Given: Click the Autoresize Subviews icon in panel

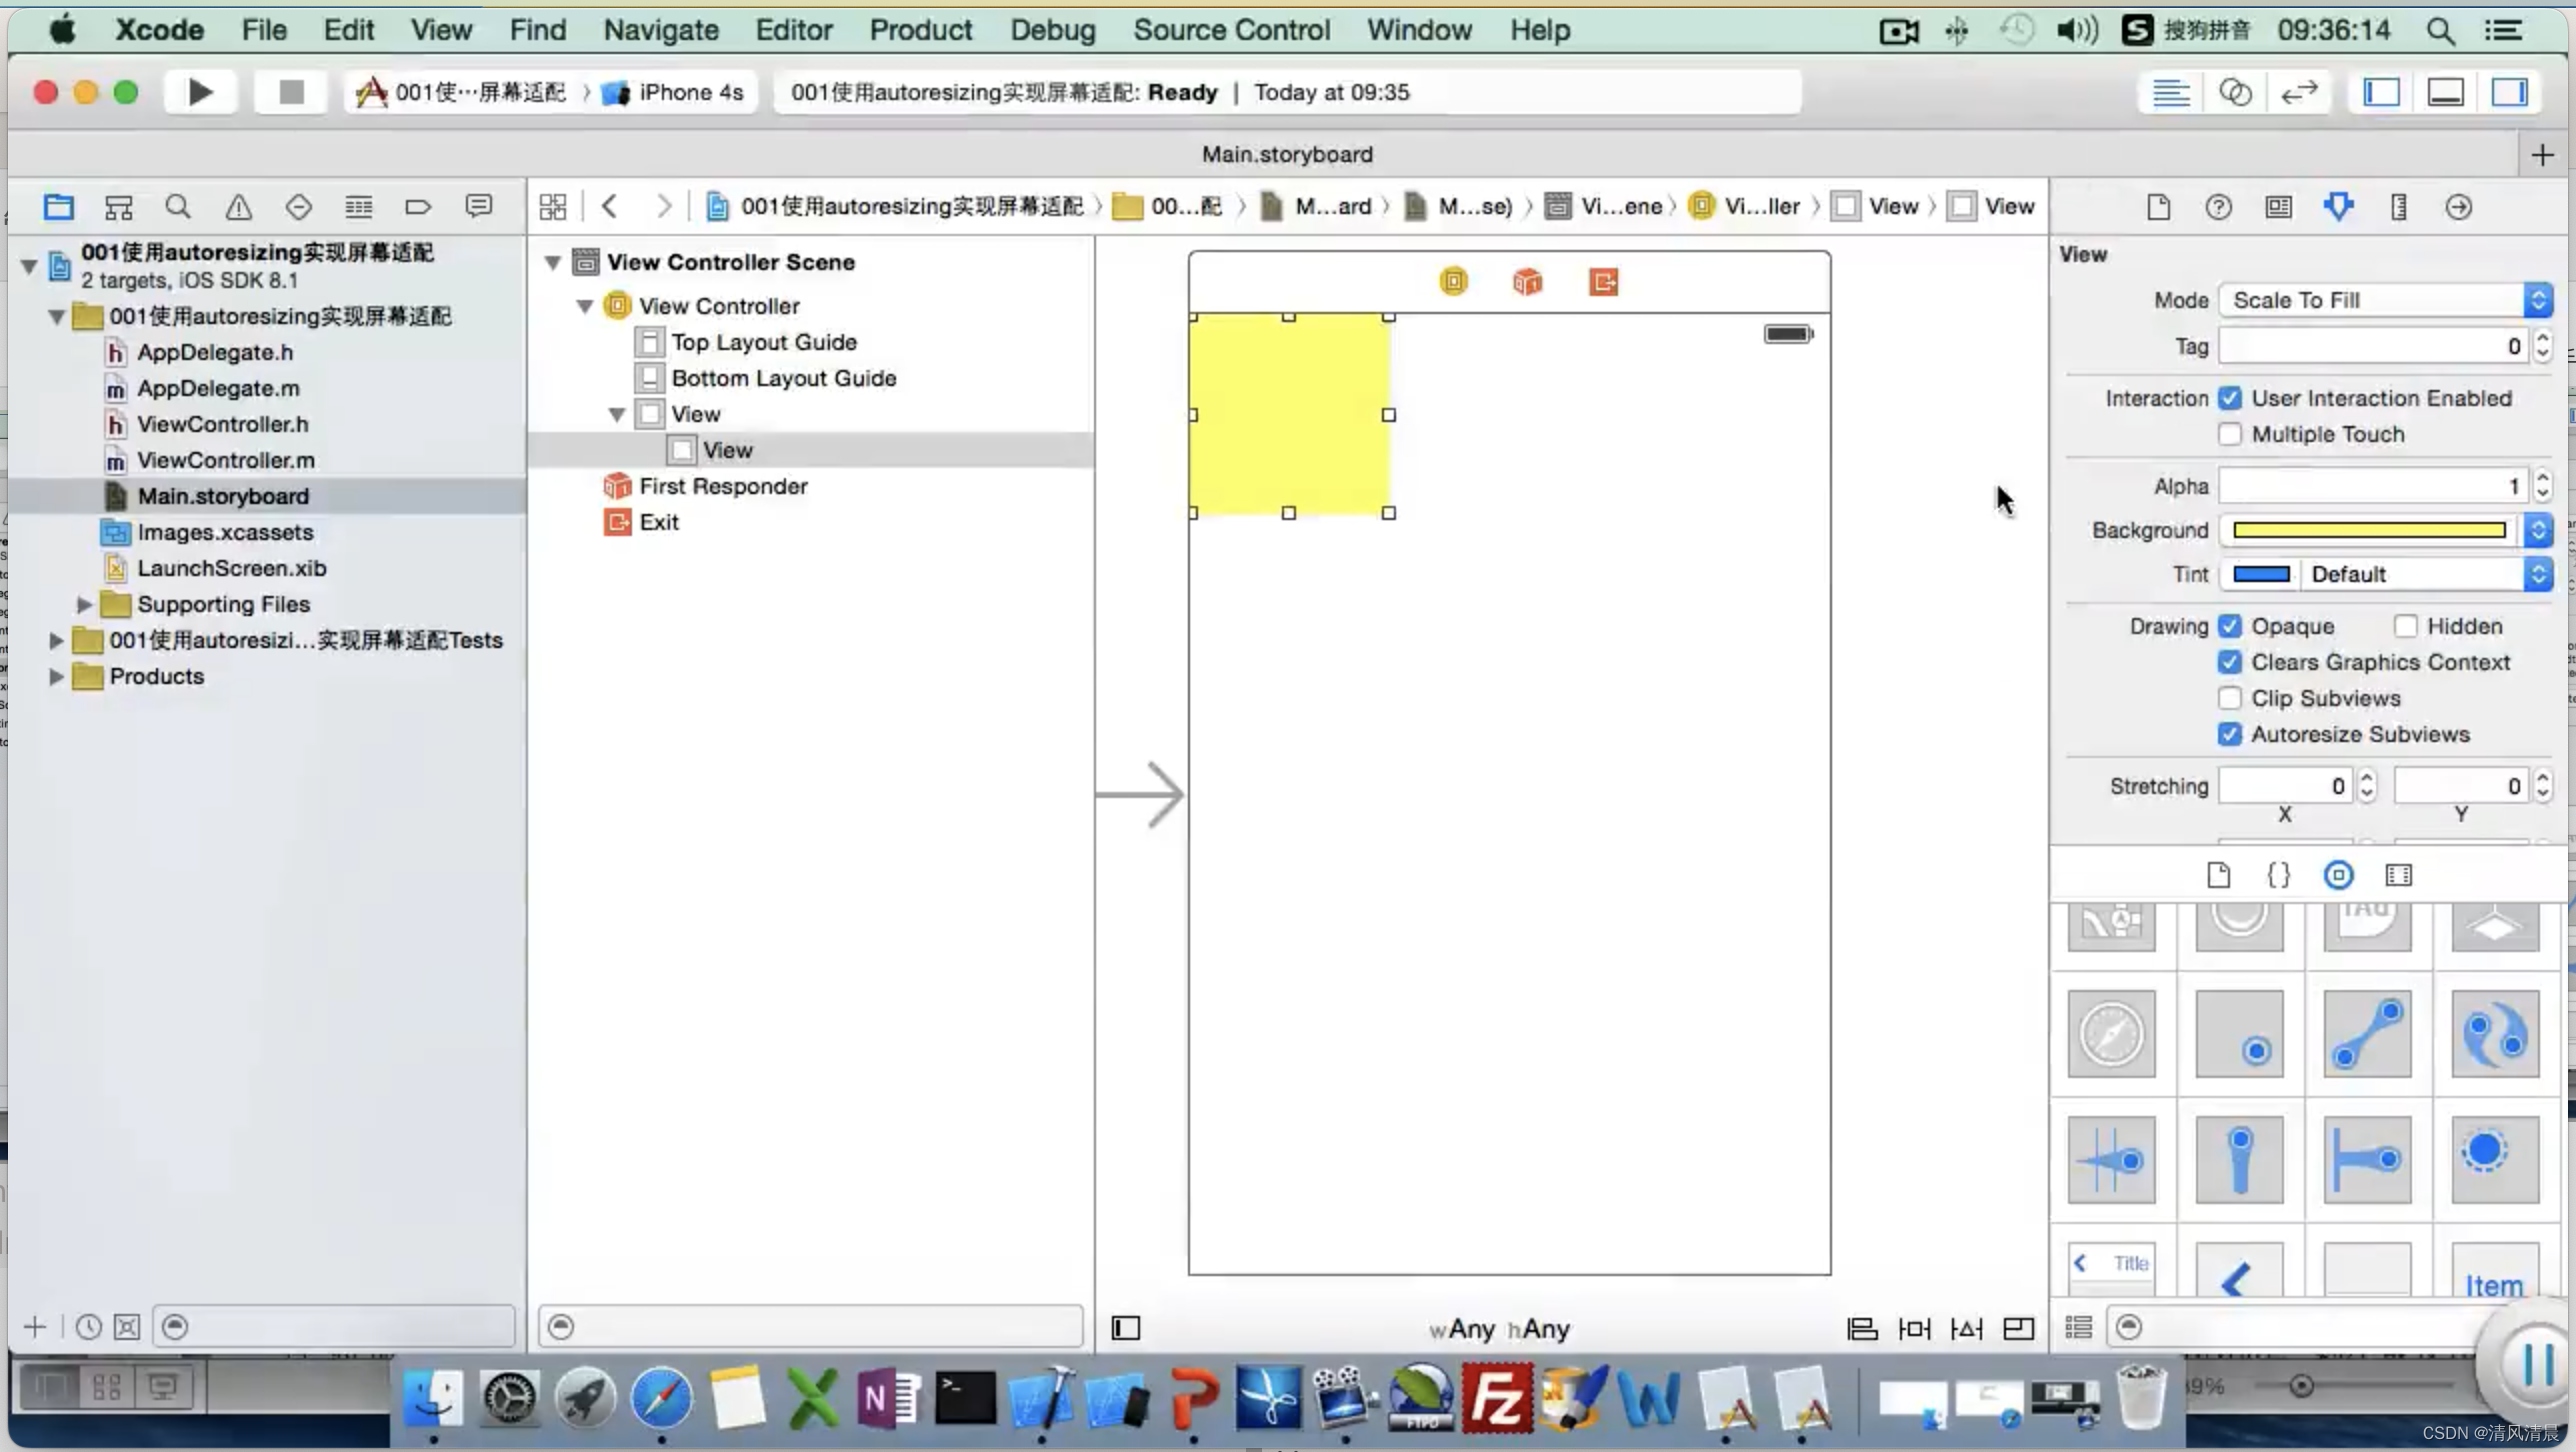Looking at the screenshot, I should (x=2227, y=732).
